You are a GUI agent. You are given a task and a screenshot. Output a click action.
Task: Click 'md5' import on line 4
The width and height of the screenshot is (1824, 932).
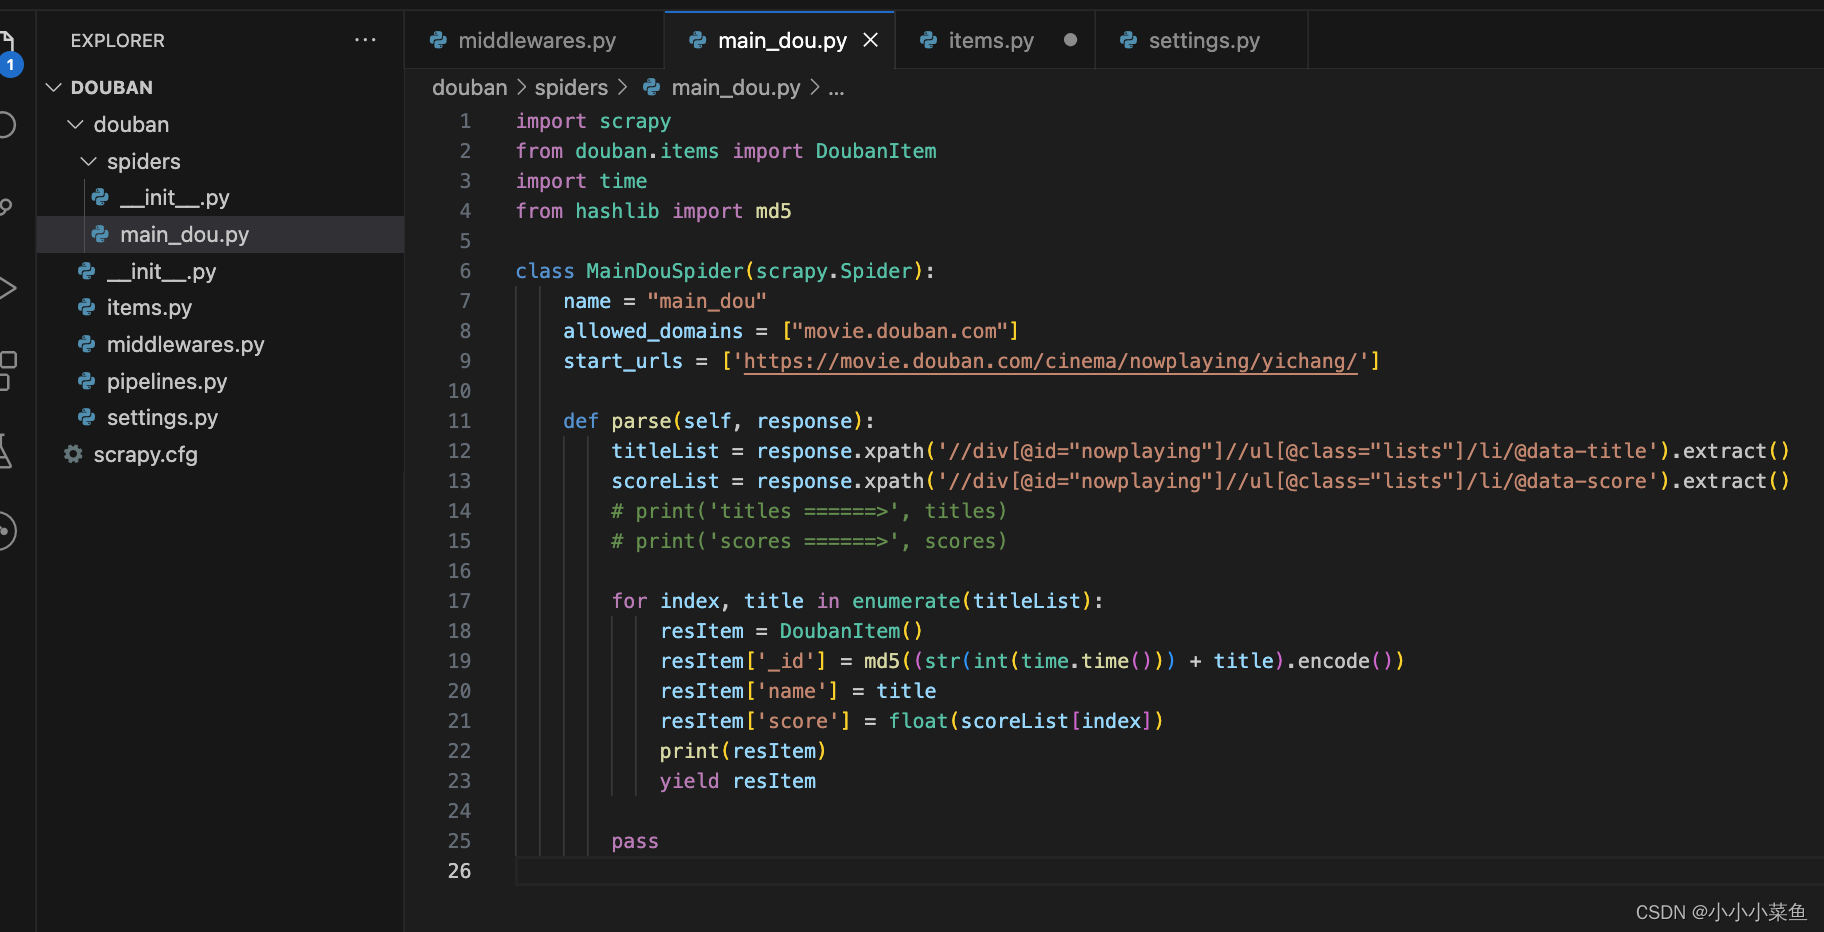coord(773,211)
